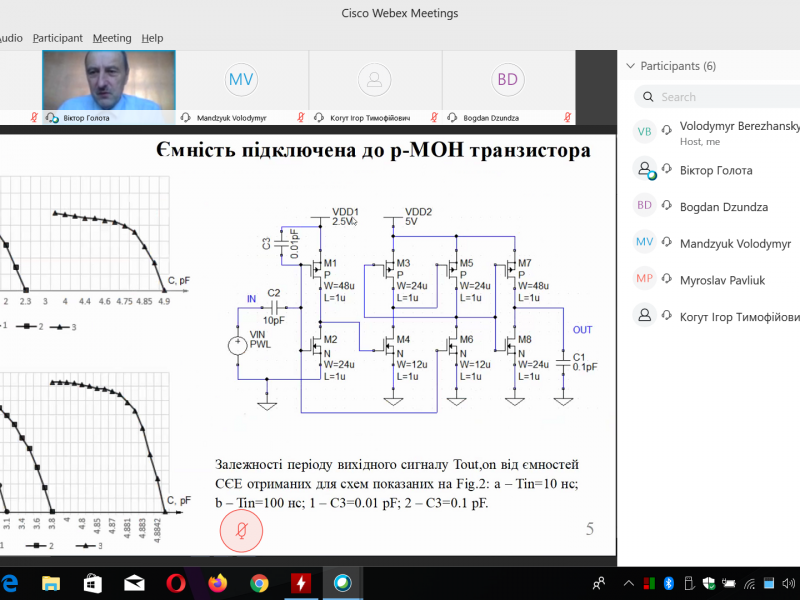Click Mandzyuk Volodymyr's MV avatar tile

(x=241, y=80)
